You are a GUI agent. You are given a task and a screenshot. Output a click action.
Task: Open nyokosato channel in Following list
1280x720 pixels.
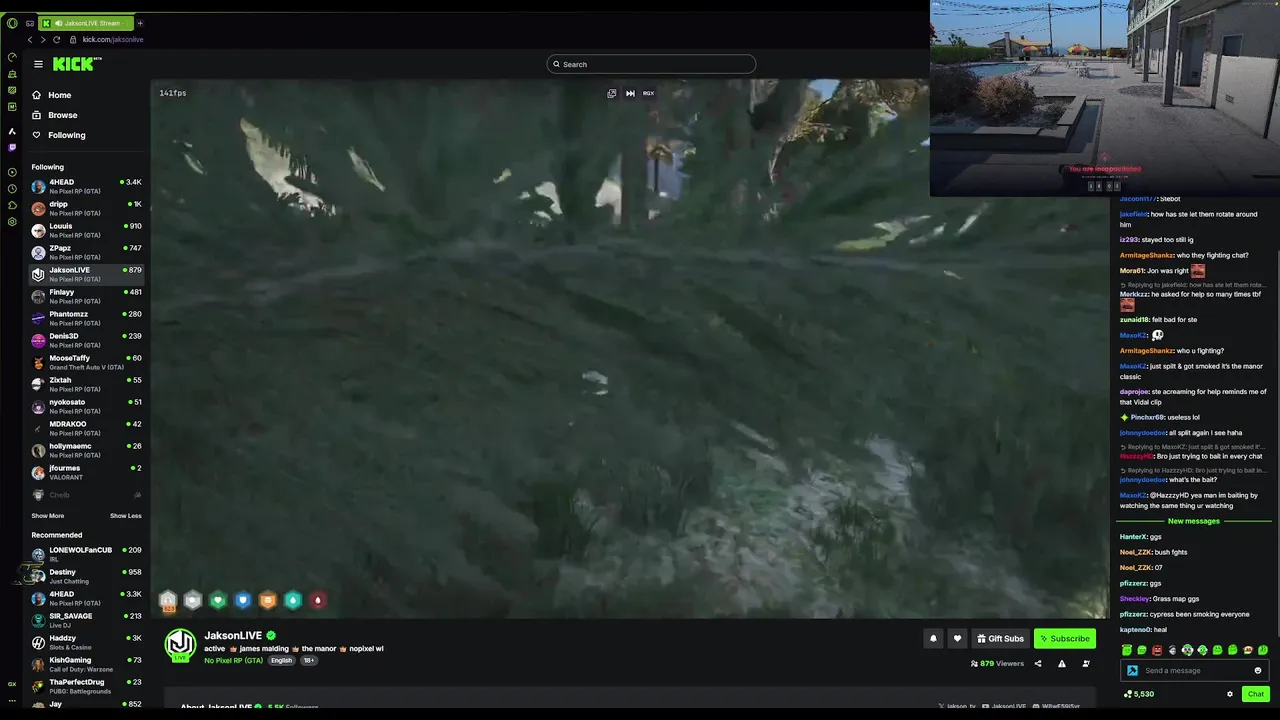(x=86, y=407)
